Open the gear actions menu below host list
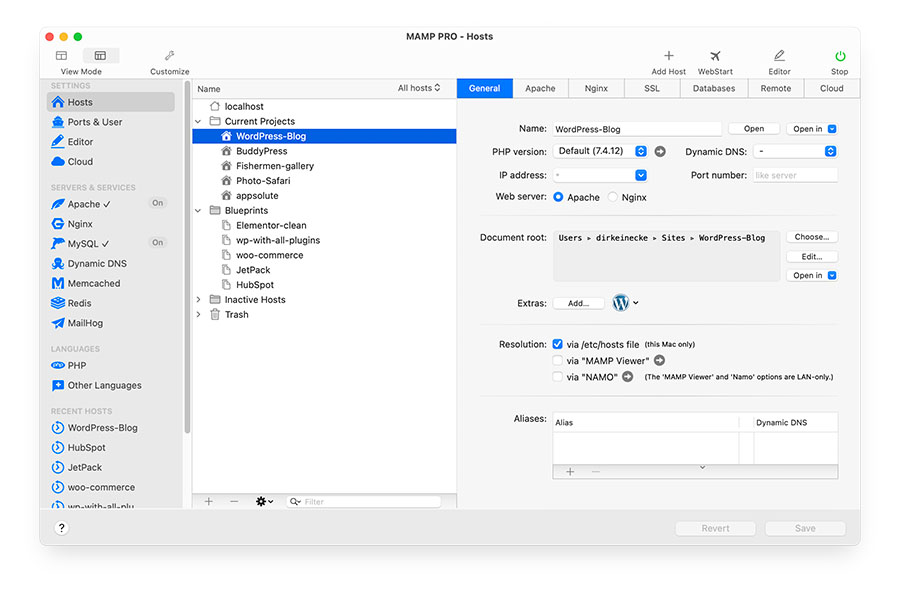 click(264, 502)
